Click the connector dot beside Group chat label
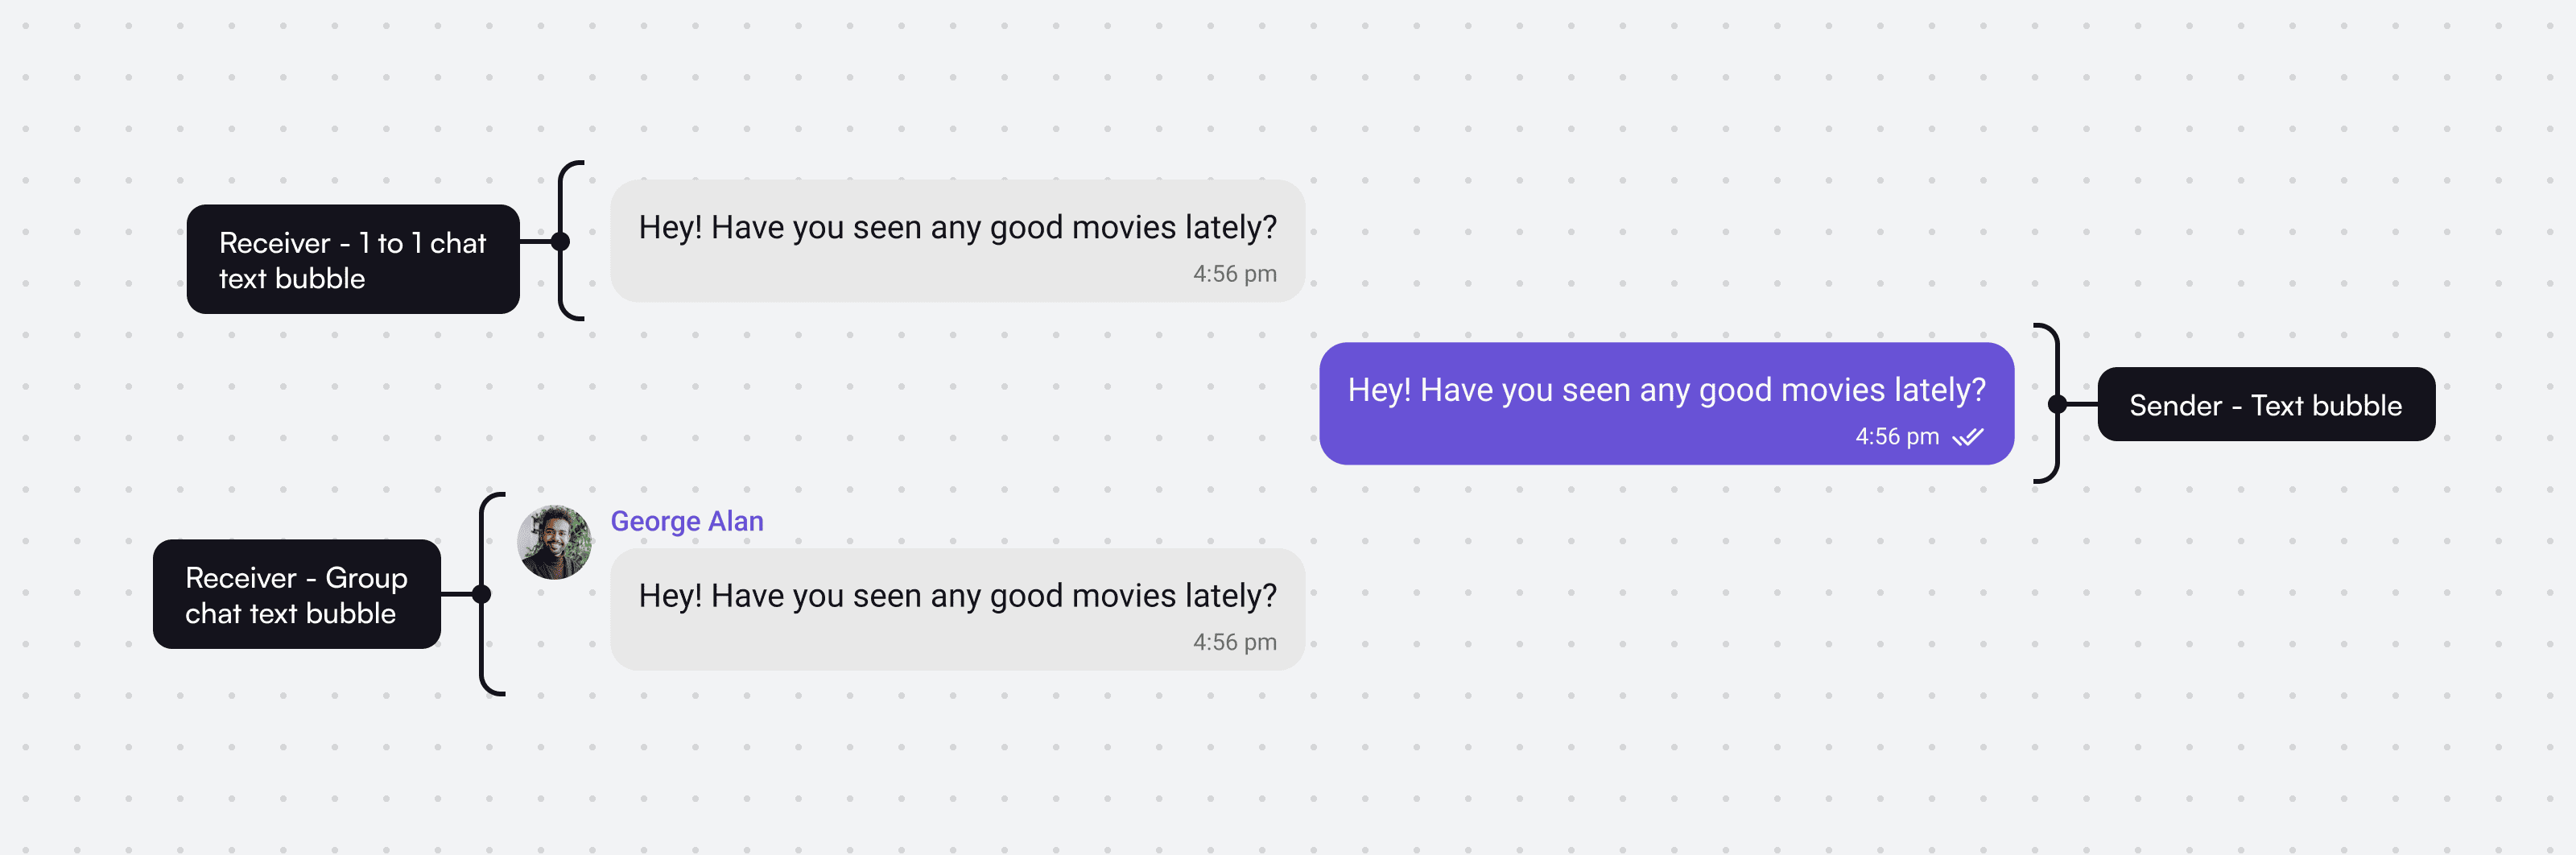The width and height of the screenshot is (2576, 855). click(x=481, y=594)
